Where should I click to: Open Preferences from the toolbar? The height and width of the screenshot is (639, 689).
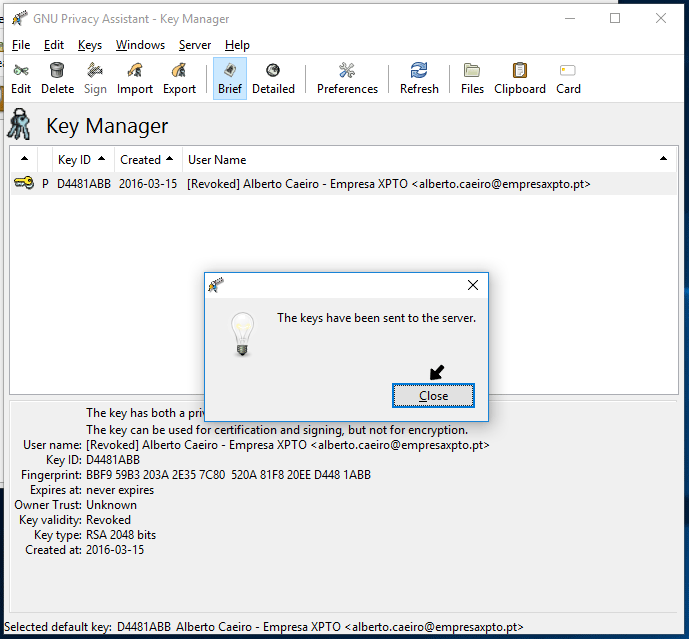pos(347,79)
